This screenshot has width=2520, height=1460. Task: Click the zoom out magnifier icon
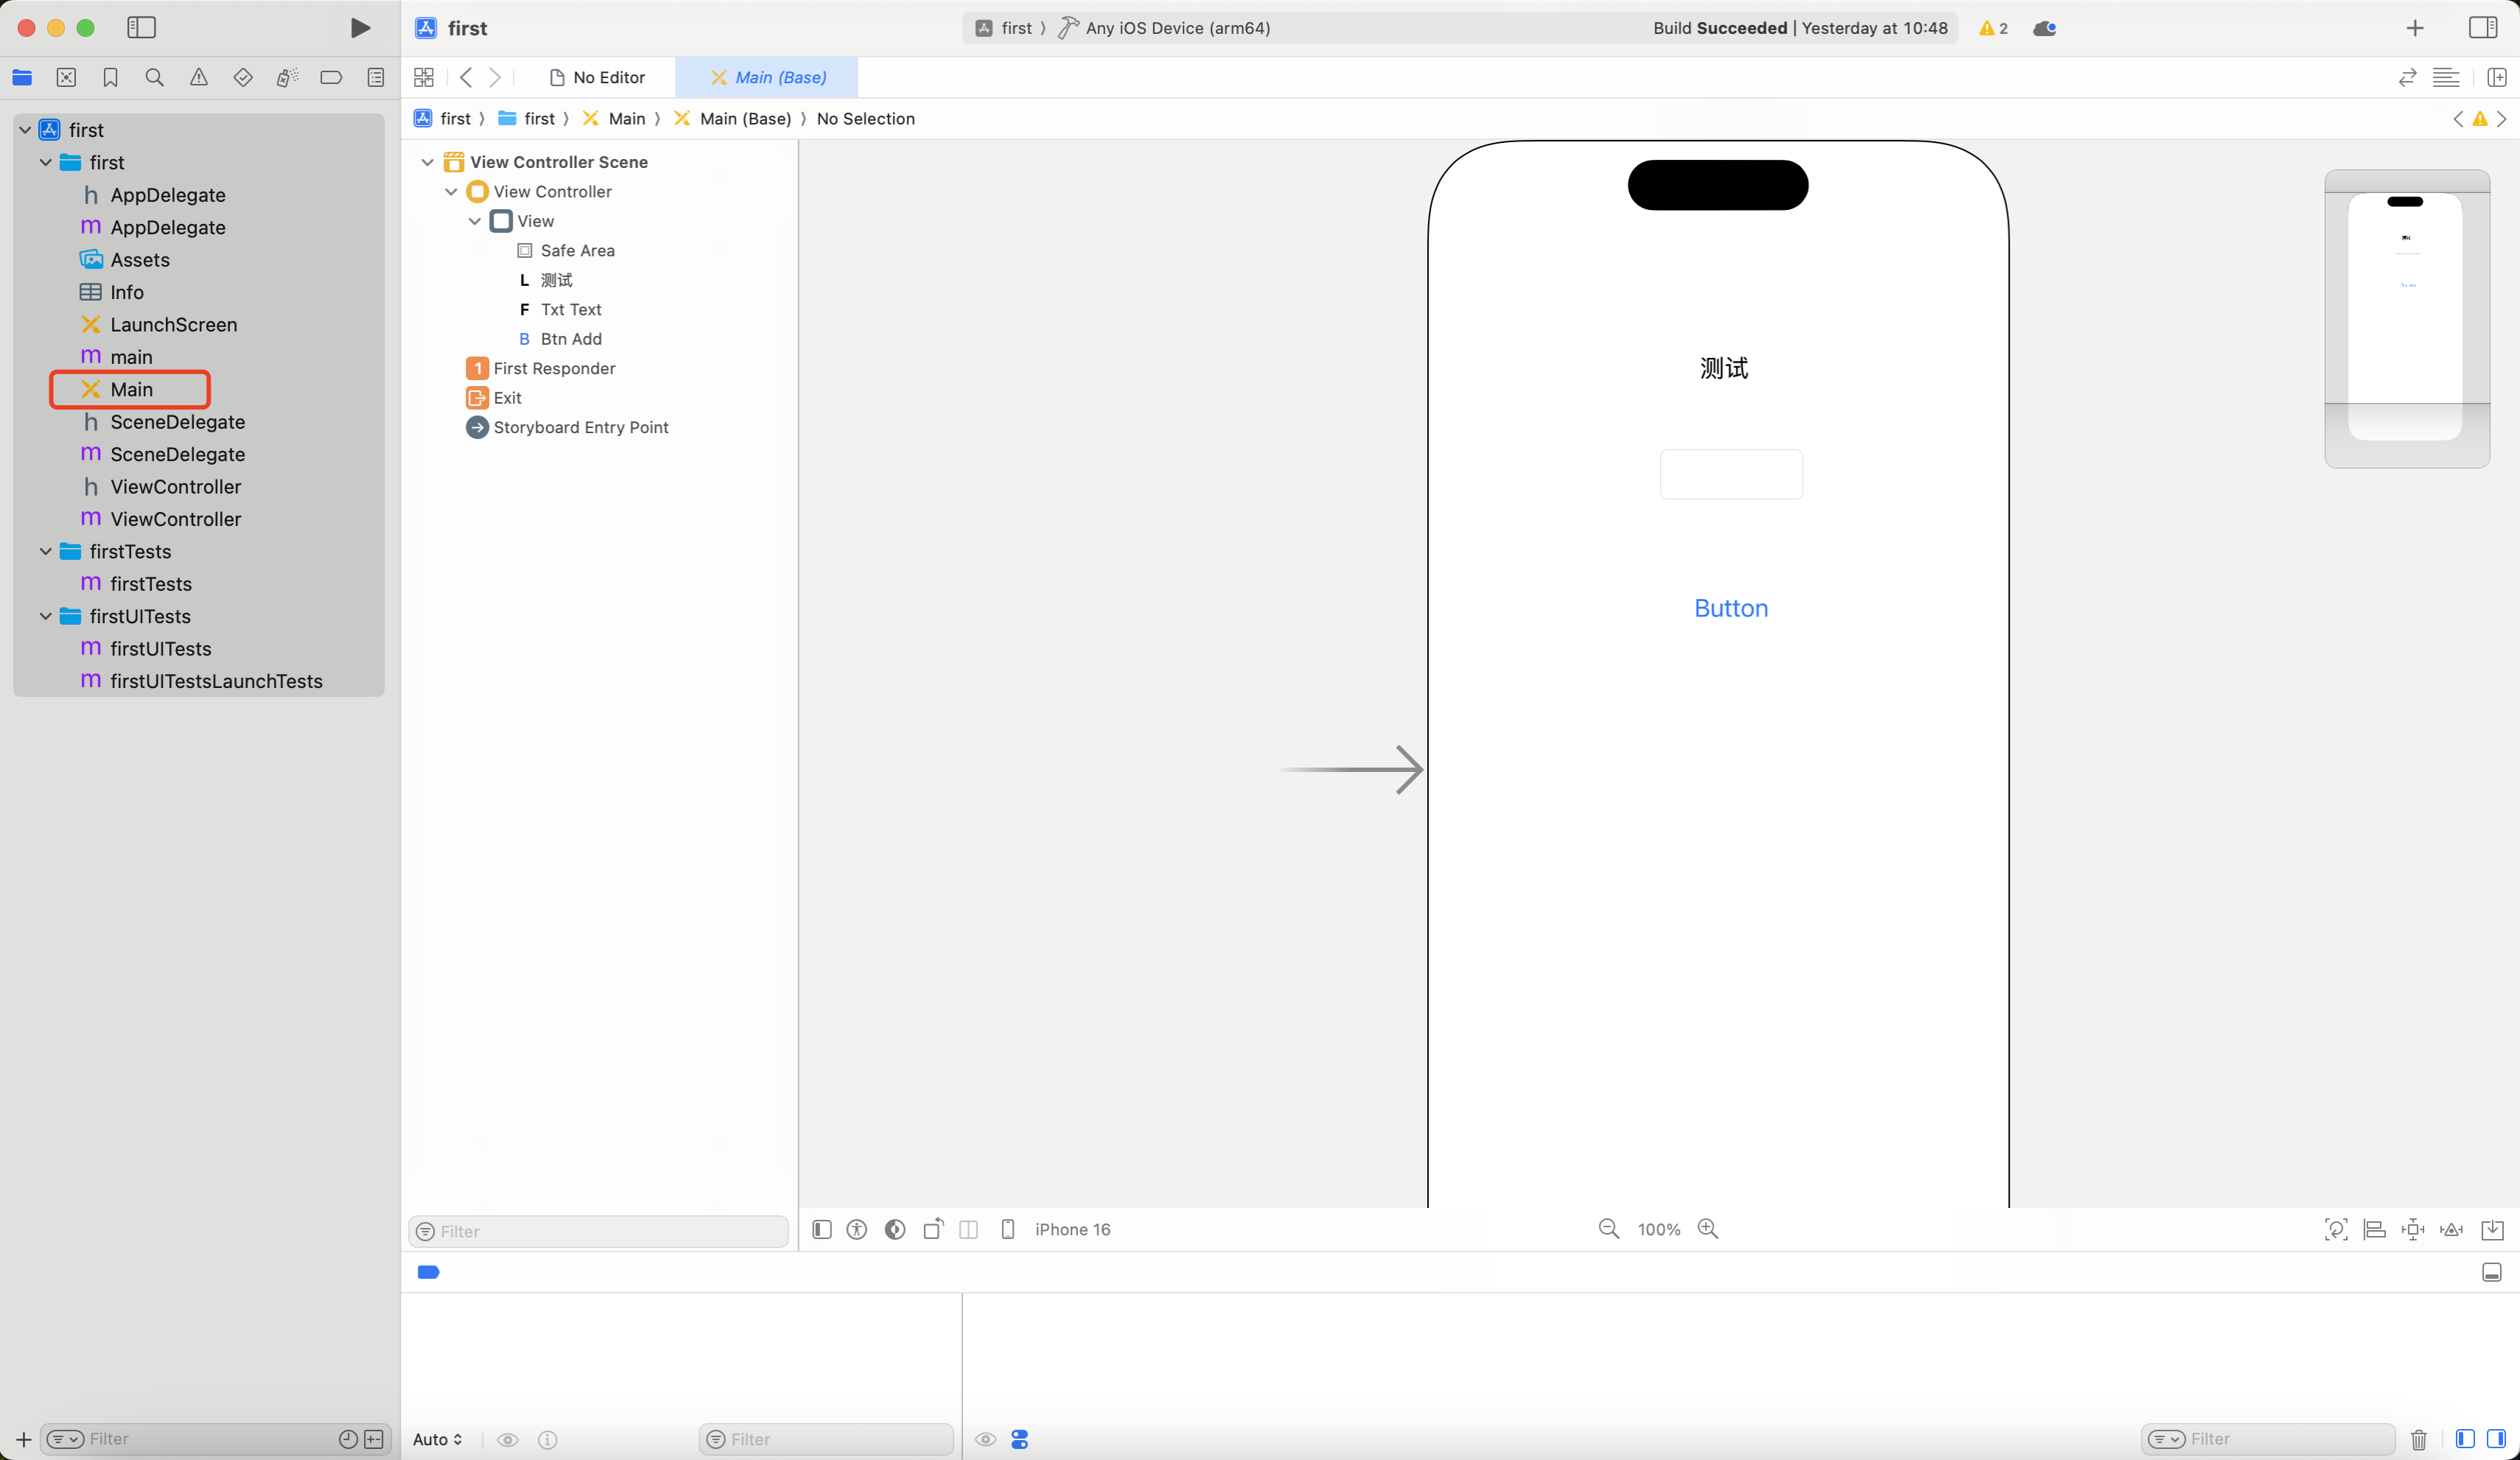coord(1608,1229)
